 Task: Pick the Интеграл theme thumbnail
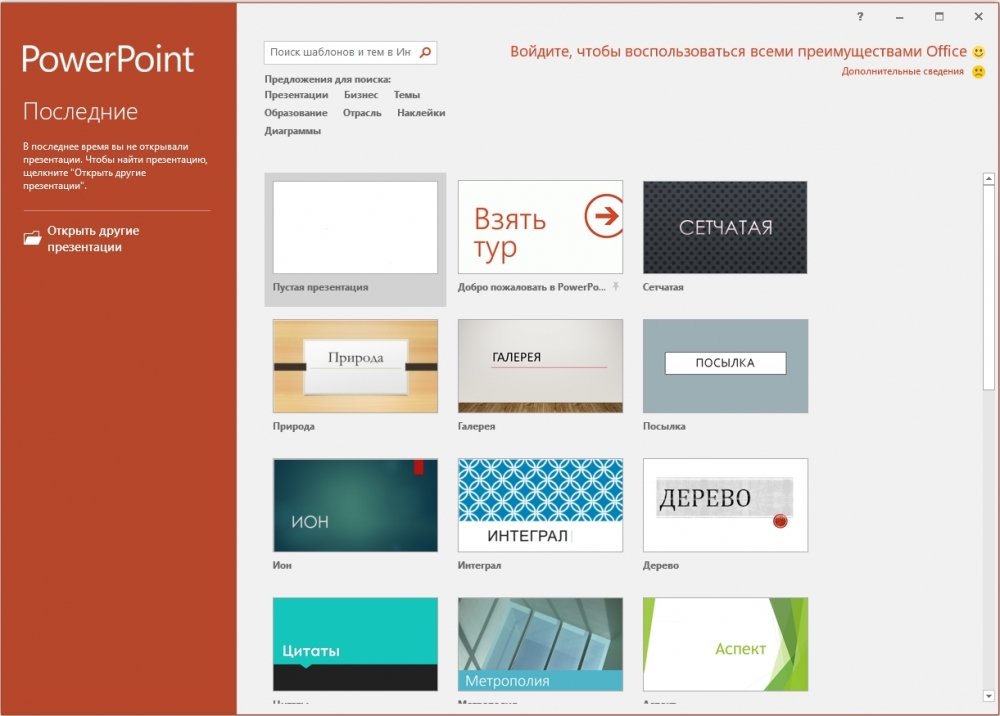pos(540,505)
